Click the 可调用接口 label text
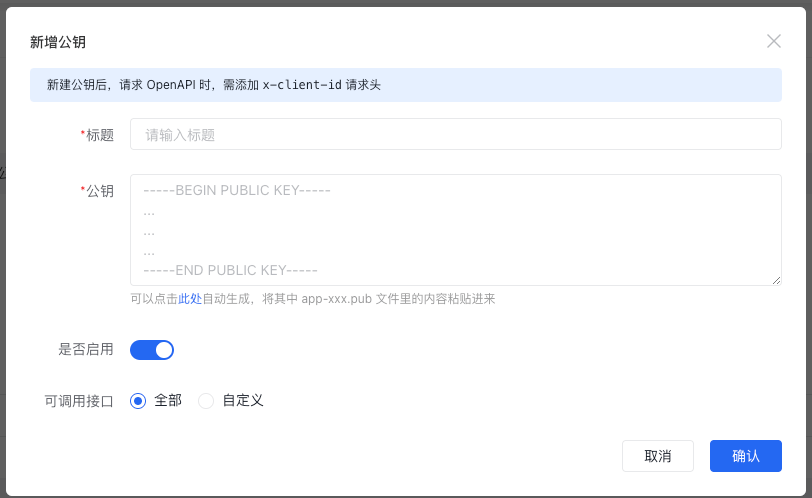 [x=79, y=401]
